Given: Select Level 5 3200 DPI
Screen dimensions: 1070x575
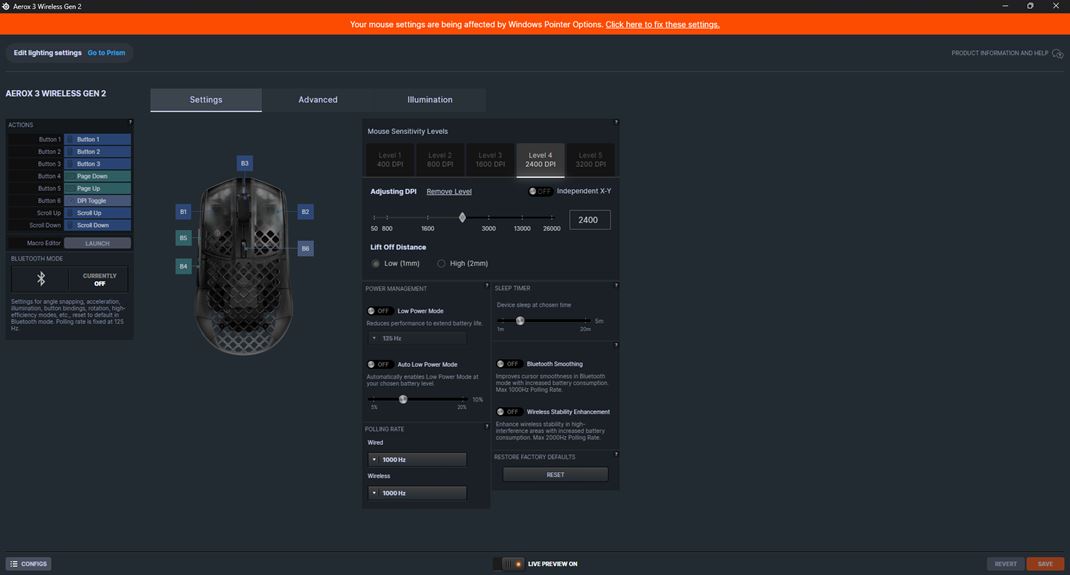Looking at the screenshot, I should pyautogui.click(x=590, y=160).
